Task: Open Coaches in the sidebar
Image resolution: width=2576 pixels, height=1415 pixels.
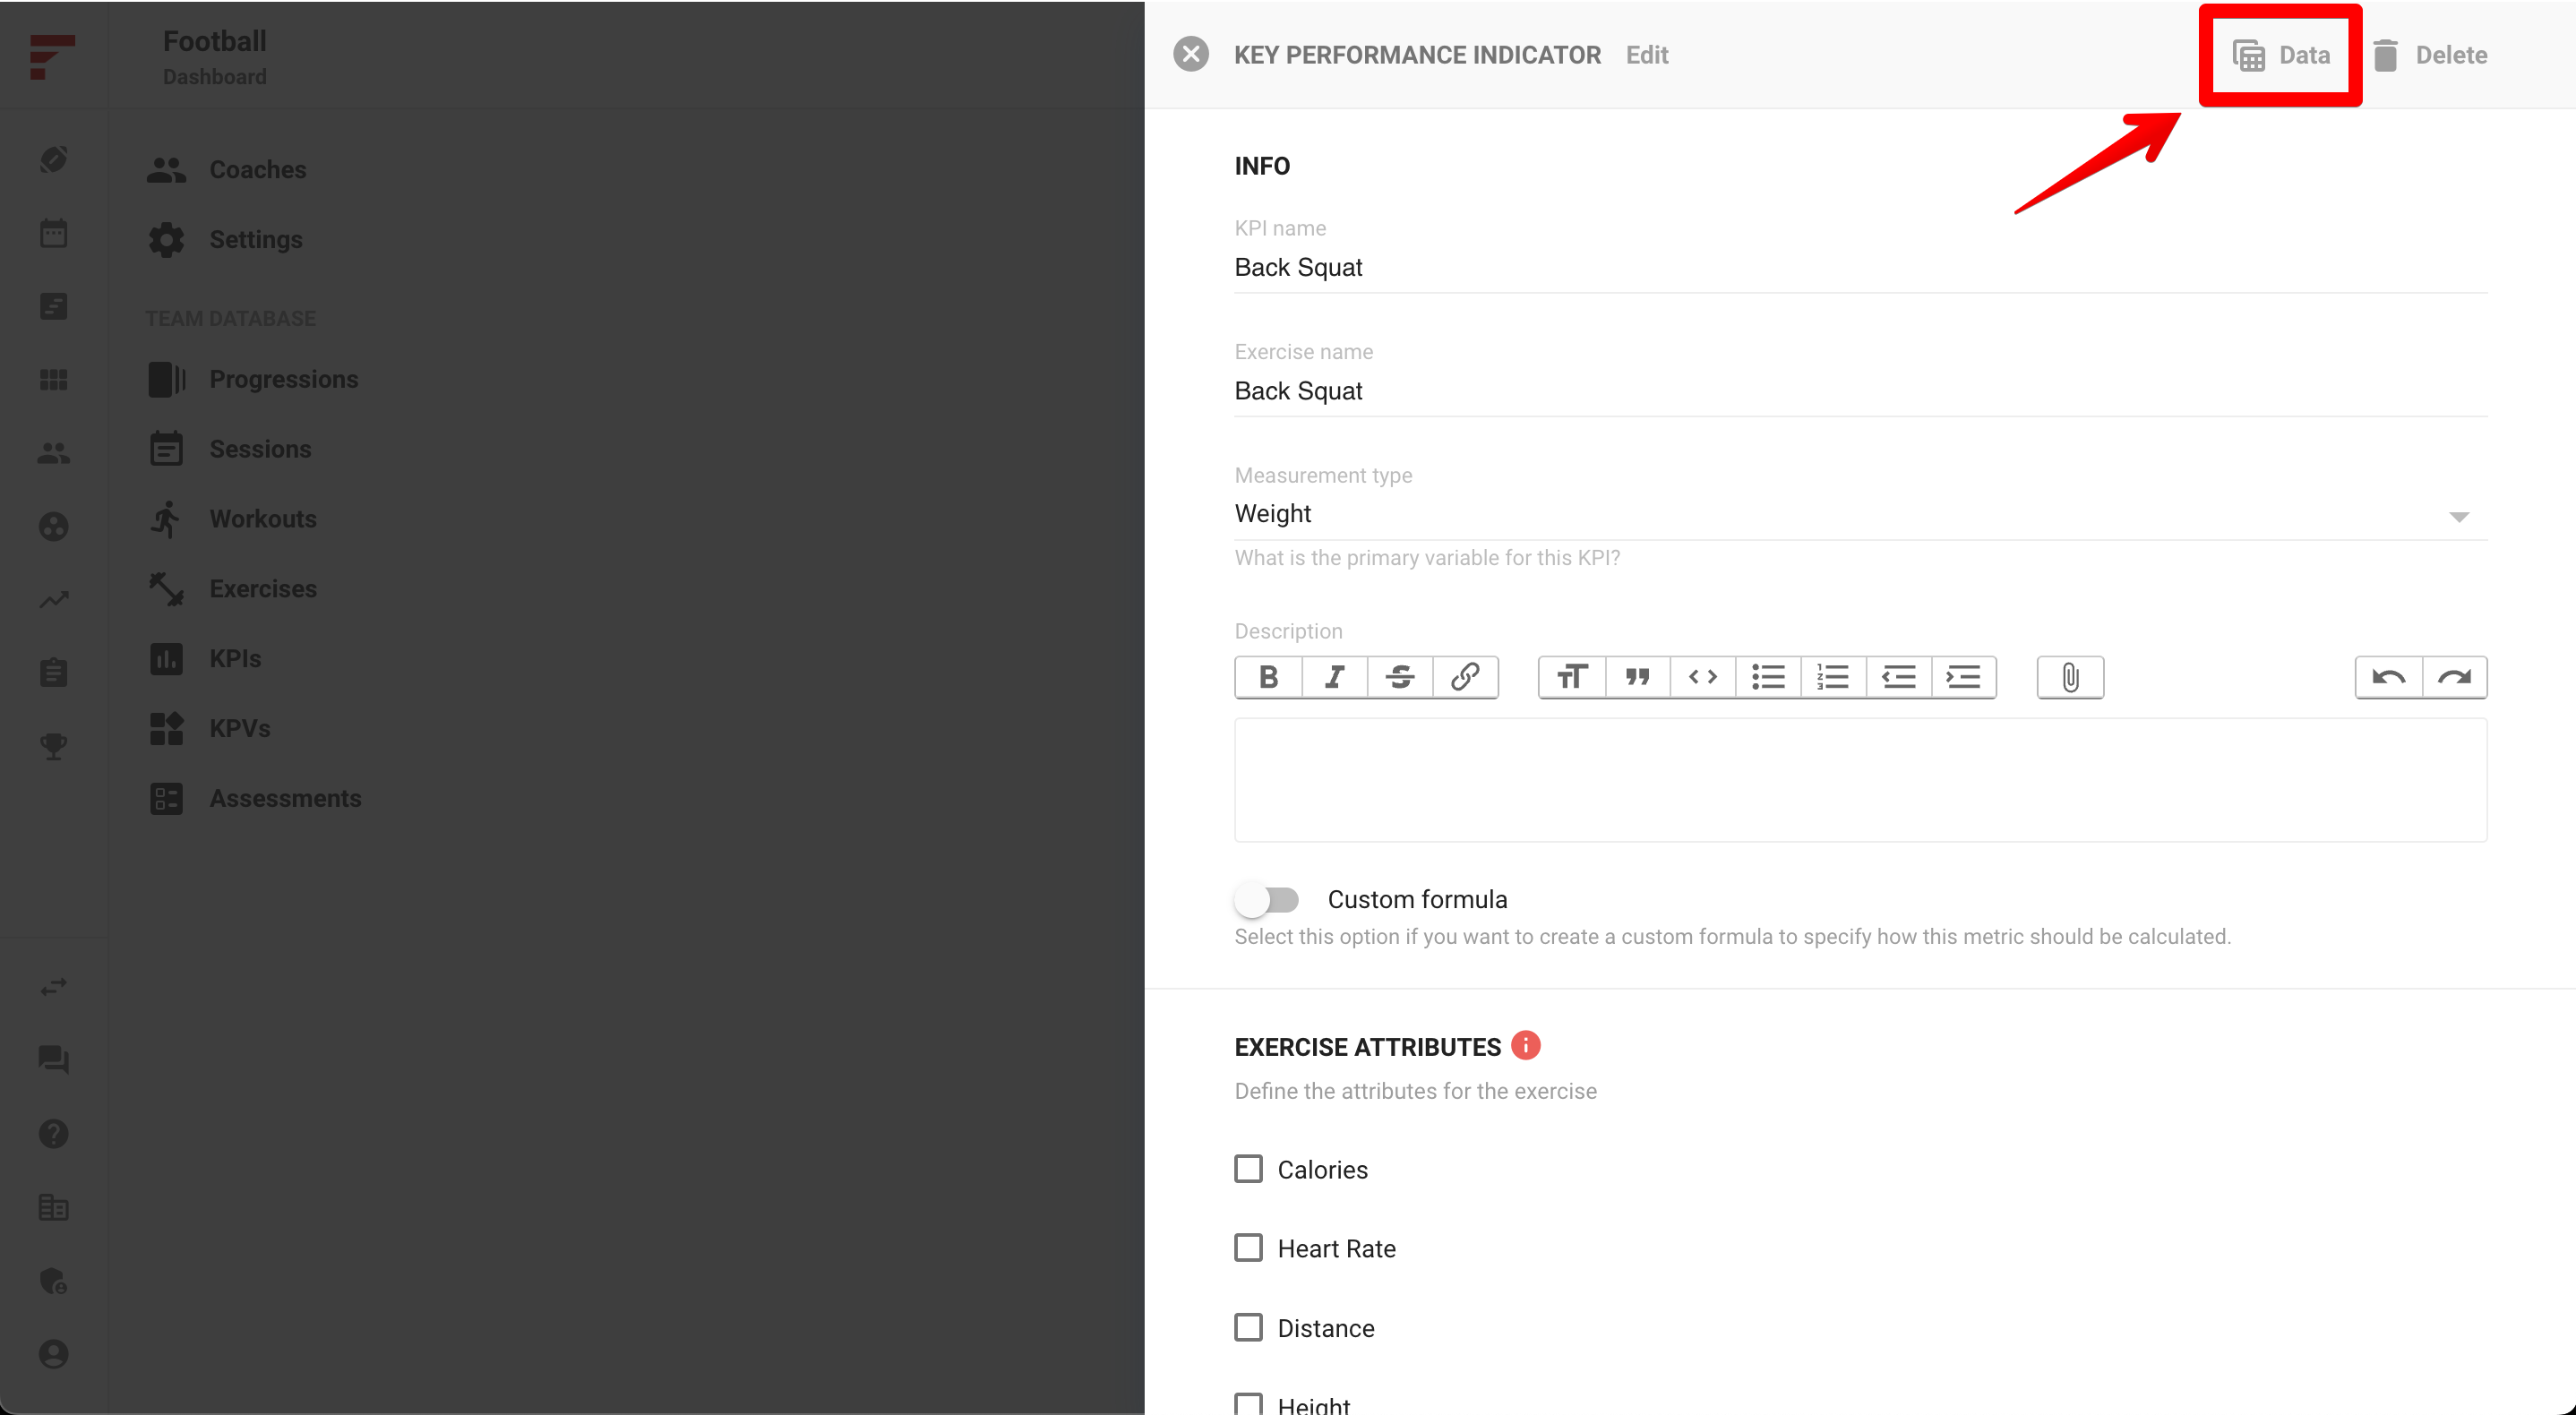Action: click(226, 169)
